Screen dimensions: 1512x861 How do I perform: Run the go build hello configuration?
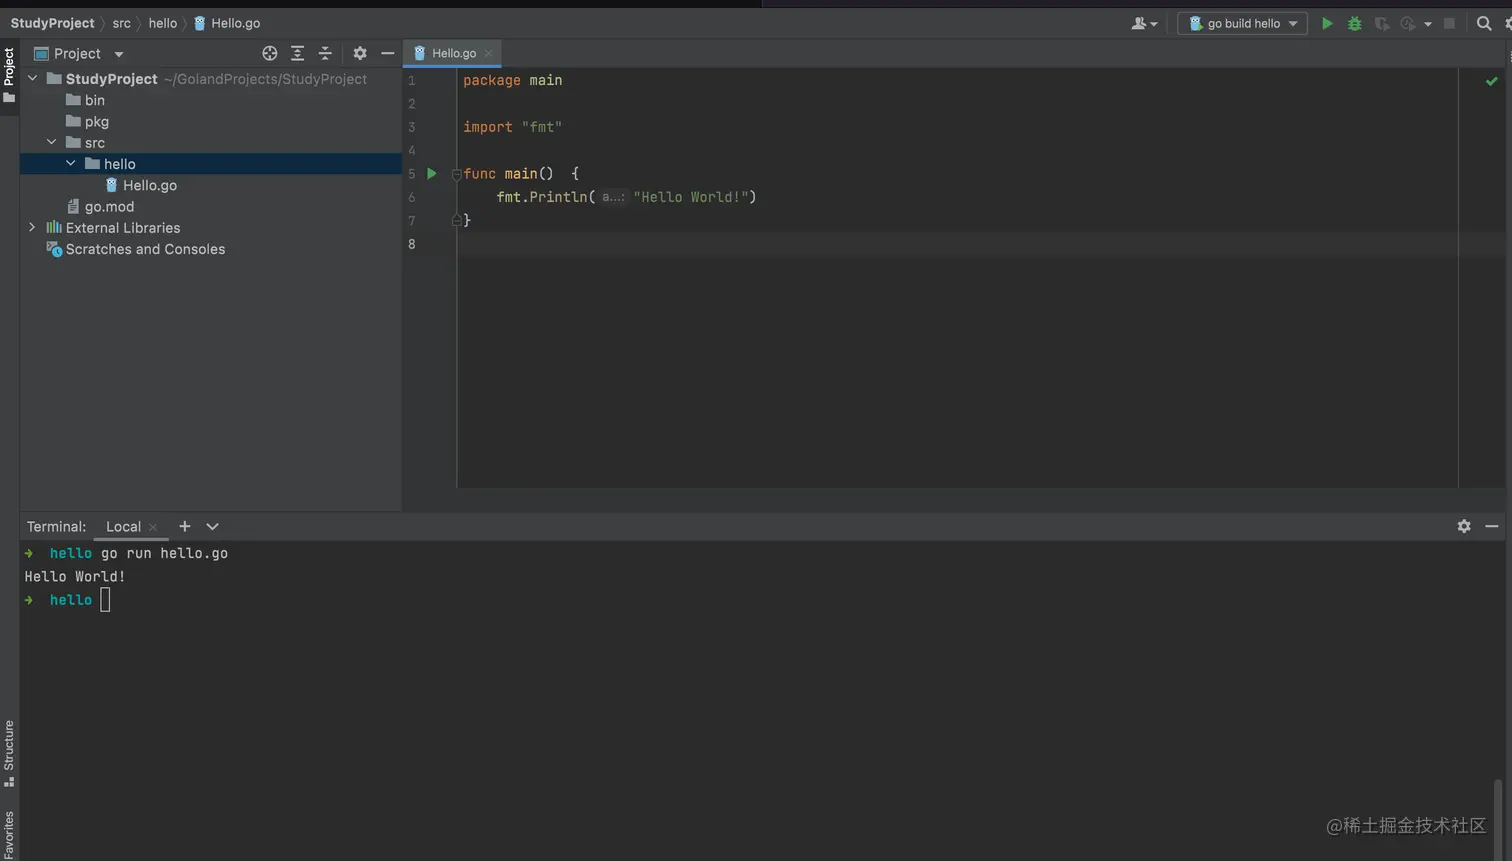tap(1327, 23)
